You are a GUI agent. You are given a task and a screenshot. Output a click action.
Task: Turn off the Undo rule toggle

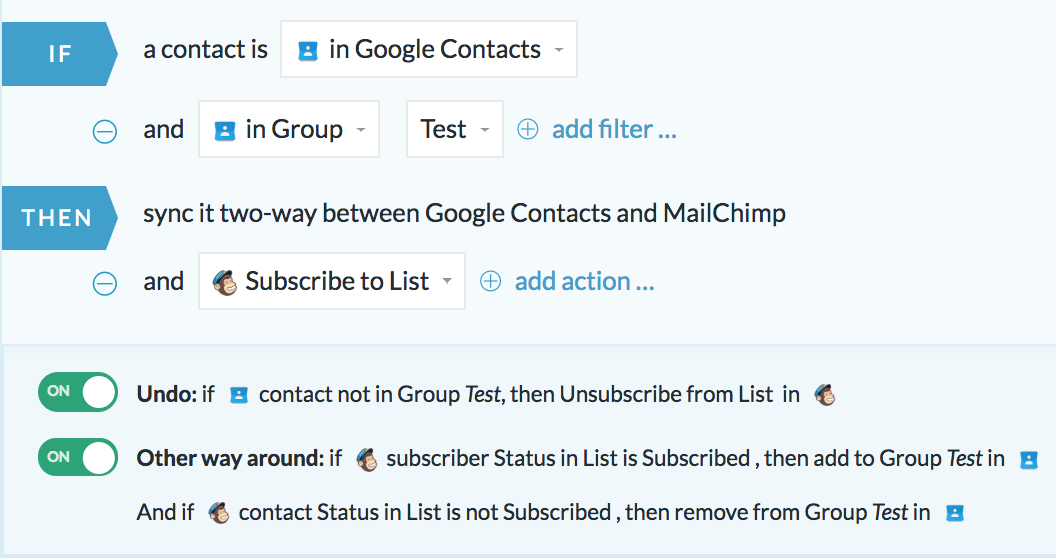click(x=78, y=392)
